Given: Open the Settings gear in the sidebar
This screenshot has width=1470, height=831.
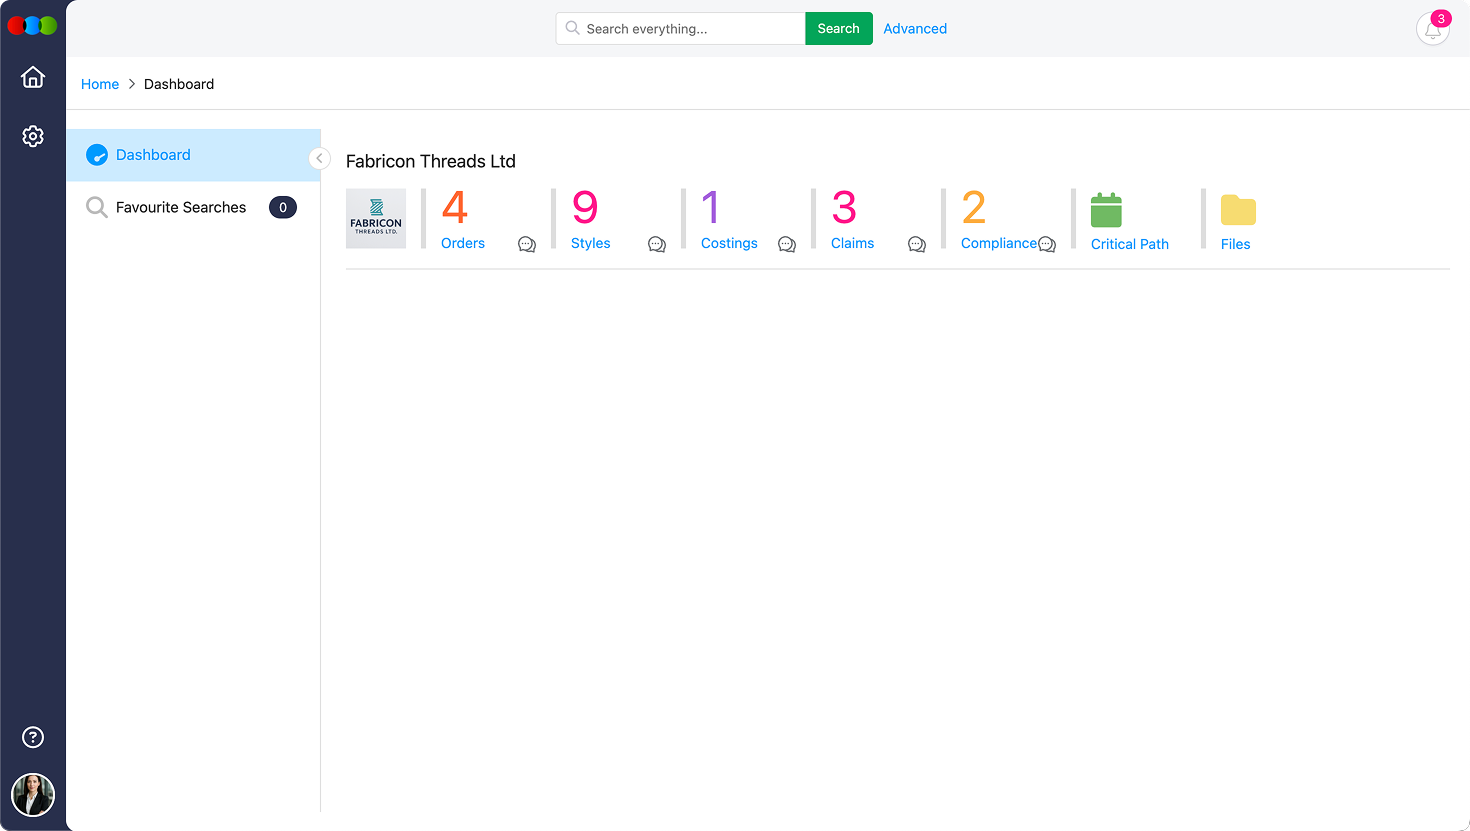Looking at the screenshot, I should (33, 136).
